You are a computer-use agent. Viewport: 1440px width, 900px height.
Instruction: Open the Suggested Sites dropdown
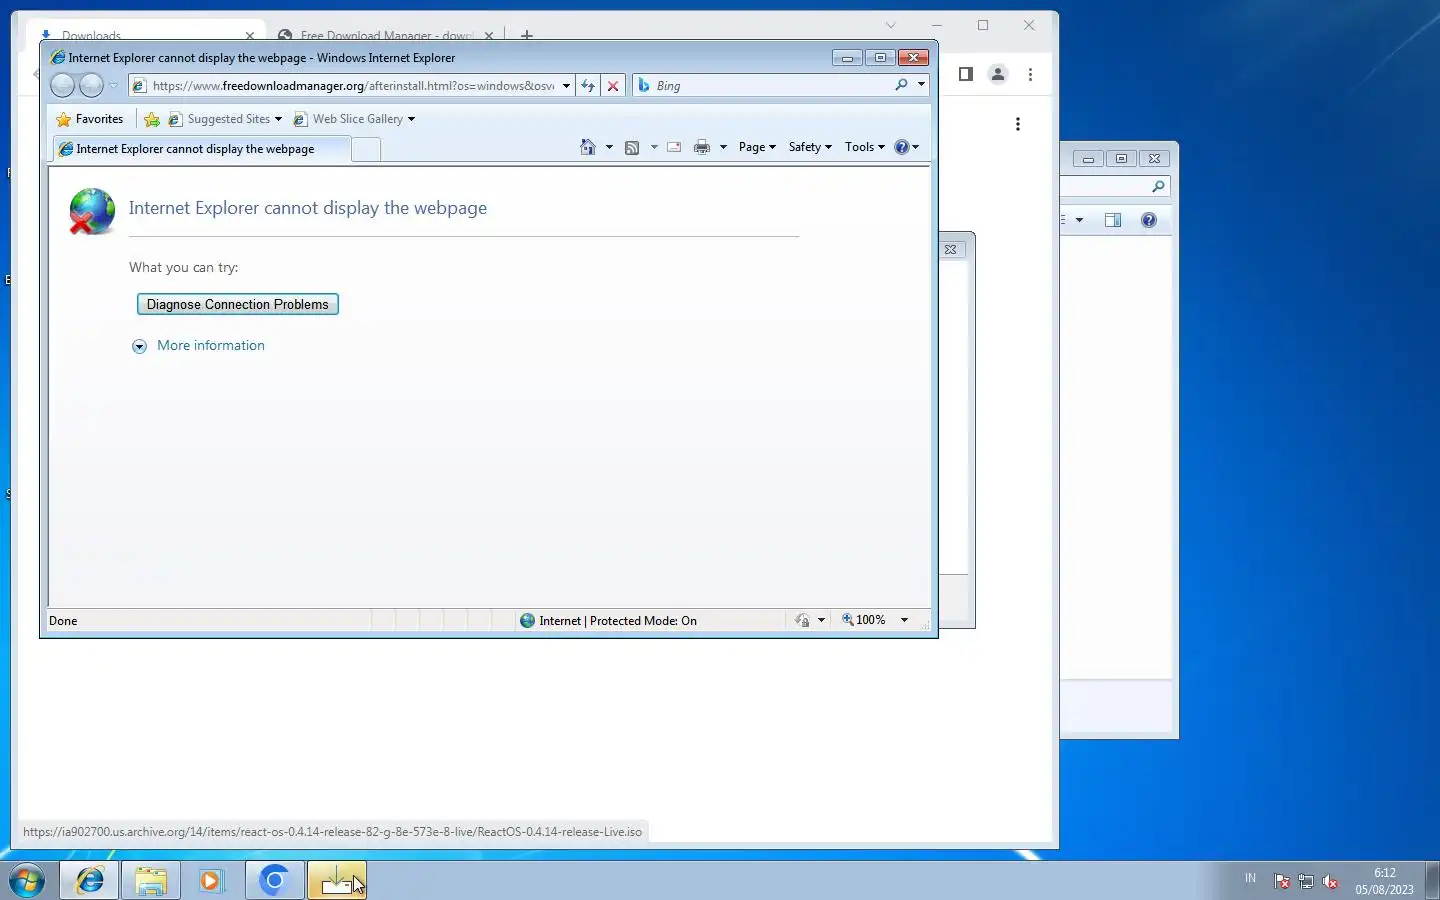tap(226, 119)
